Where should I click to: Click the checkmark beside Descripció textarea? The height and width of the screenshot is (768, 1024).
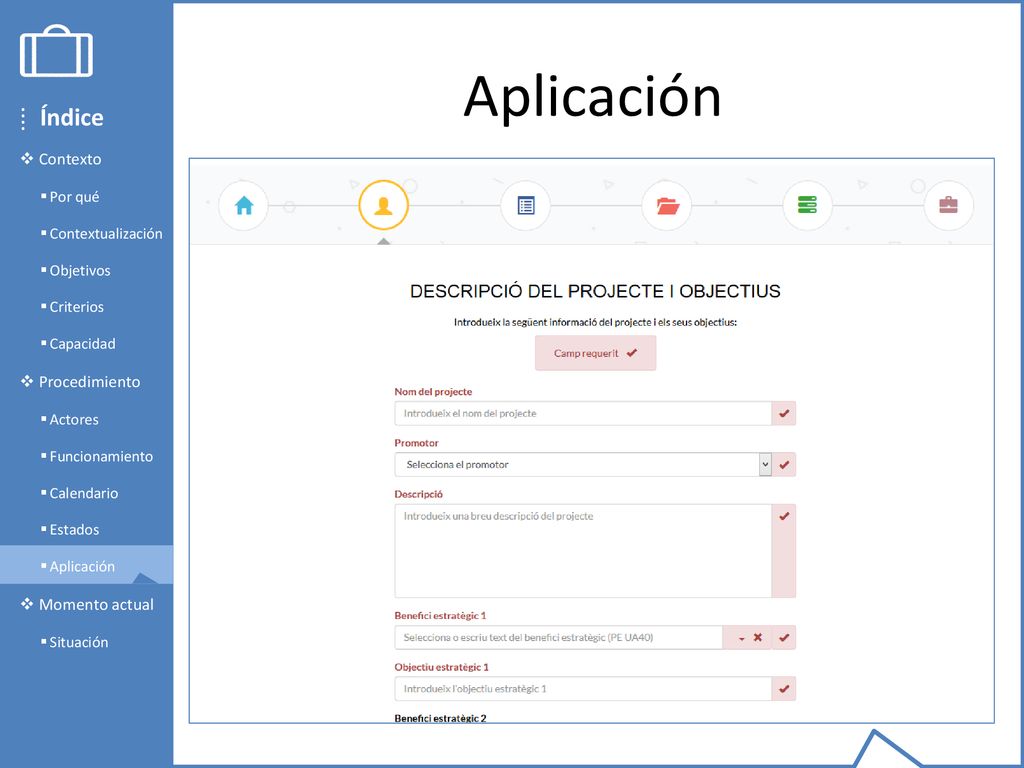click(784, 551)
